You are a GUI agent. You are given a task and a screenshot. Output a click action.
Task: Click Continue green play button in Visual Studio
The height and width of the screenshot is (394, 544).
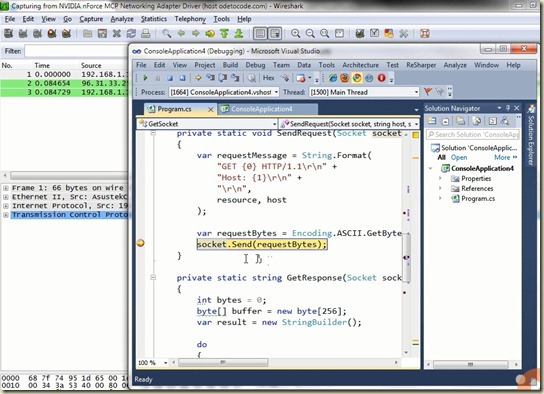point(145,78)
